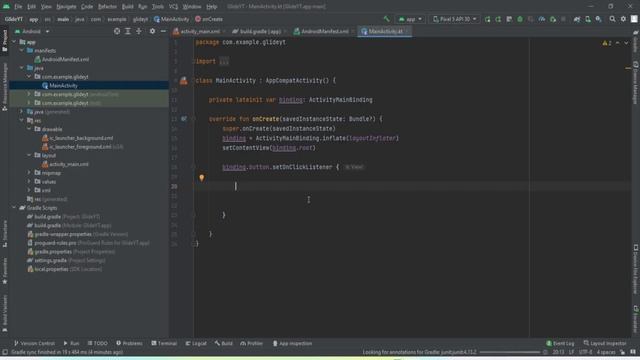Open the App Inspection tool window
The width and height of the screenshot is (640, 360).
(x=292, y=343)
